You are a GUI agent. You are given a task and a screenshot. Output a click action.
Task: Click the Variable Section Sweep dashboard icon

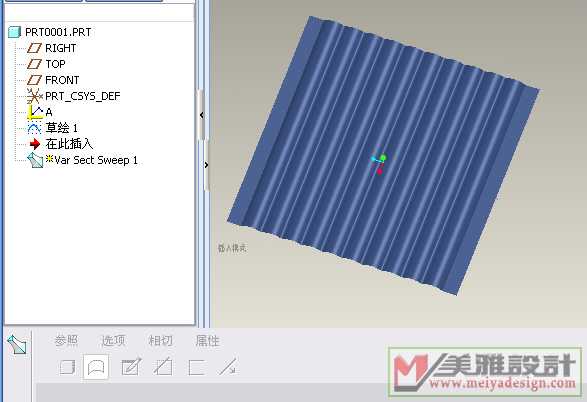point(17,344)
